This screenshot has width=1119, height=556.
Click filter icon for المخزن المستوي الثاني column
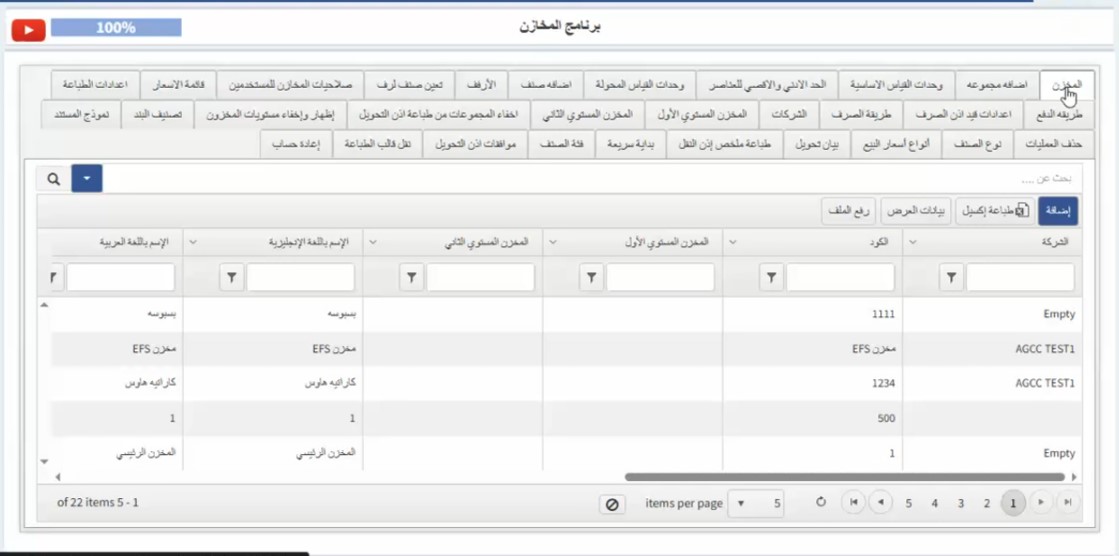click(411, 278)
